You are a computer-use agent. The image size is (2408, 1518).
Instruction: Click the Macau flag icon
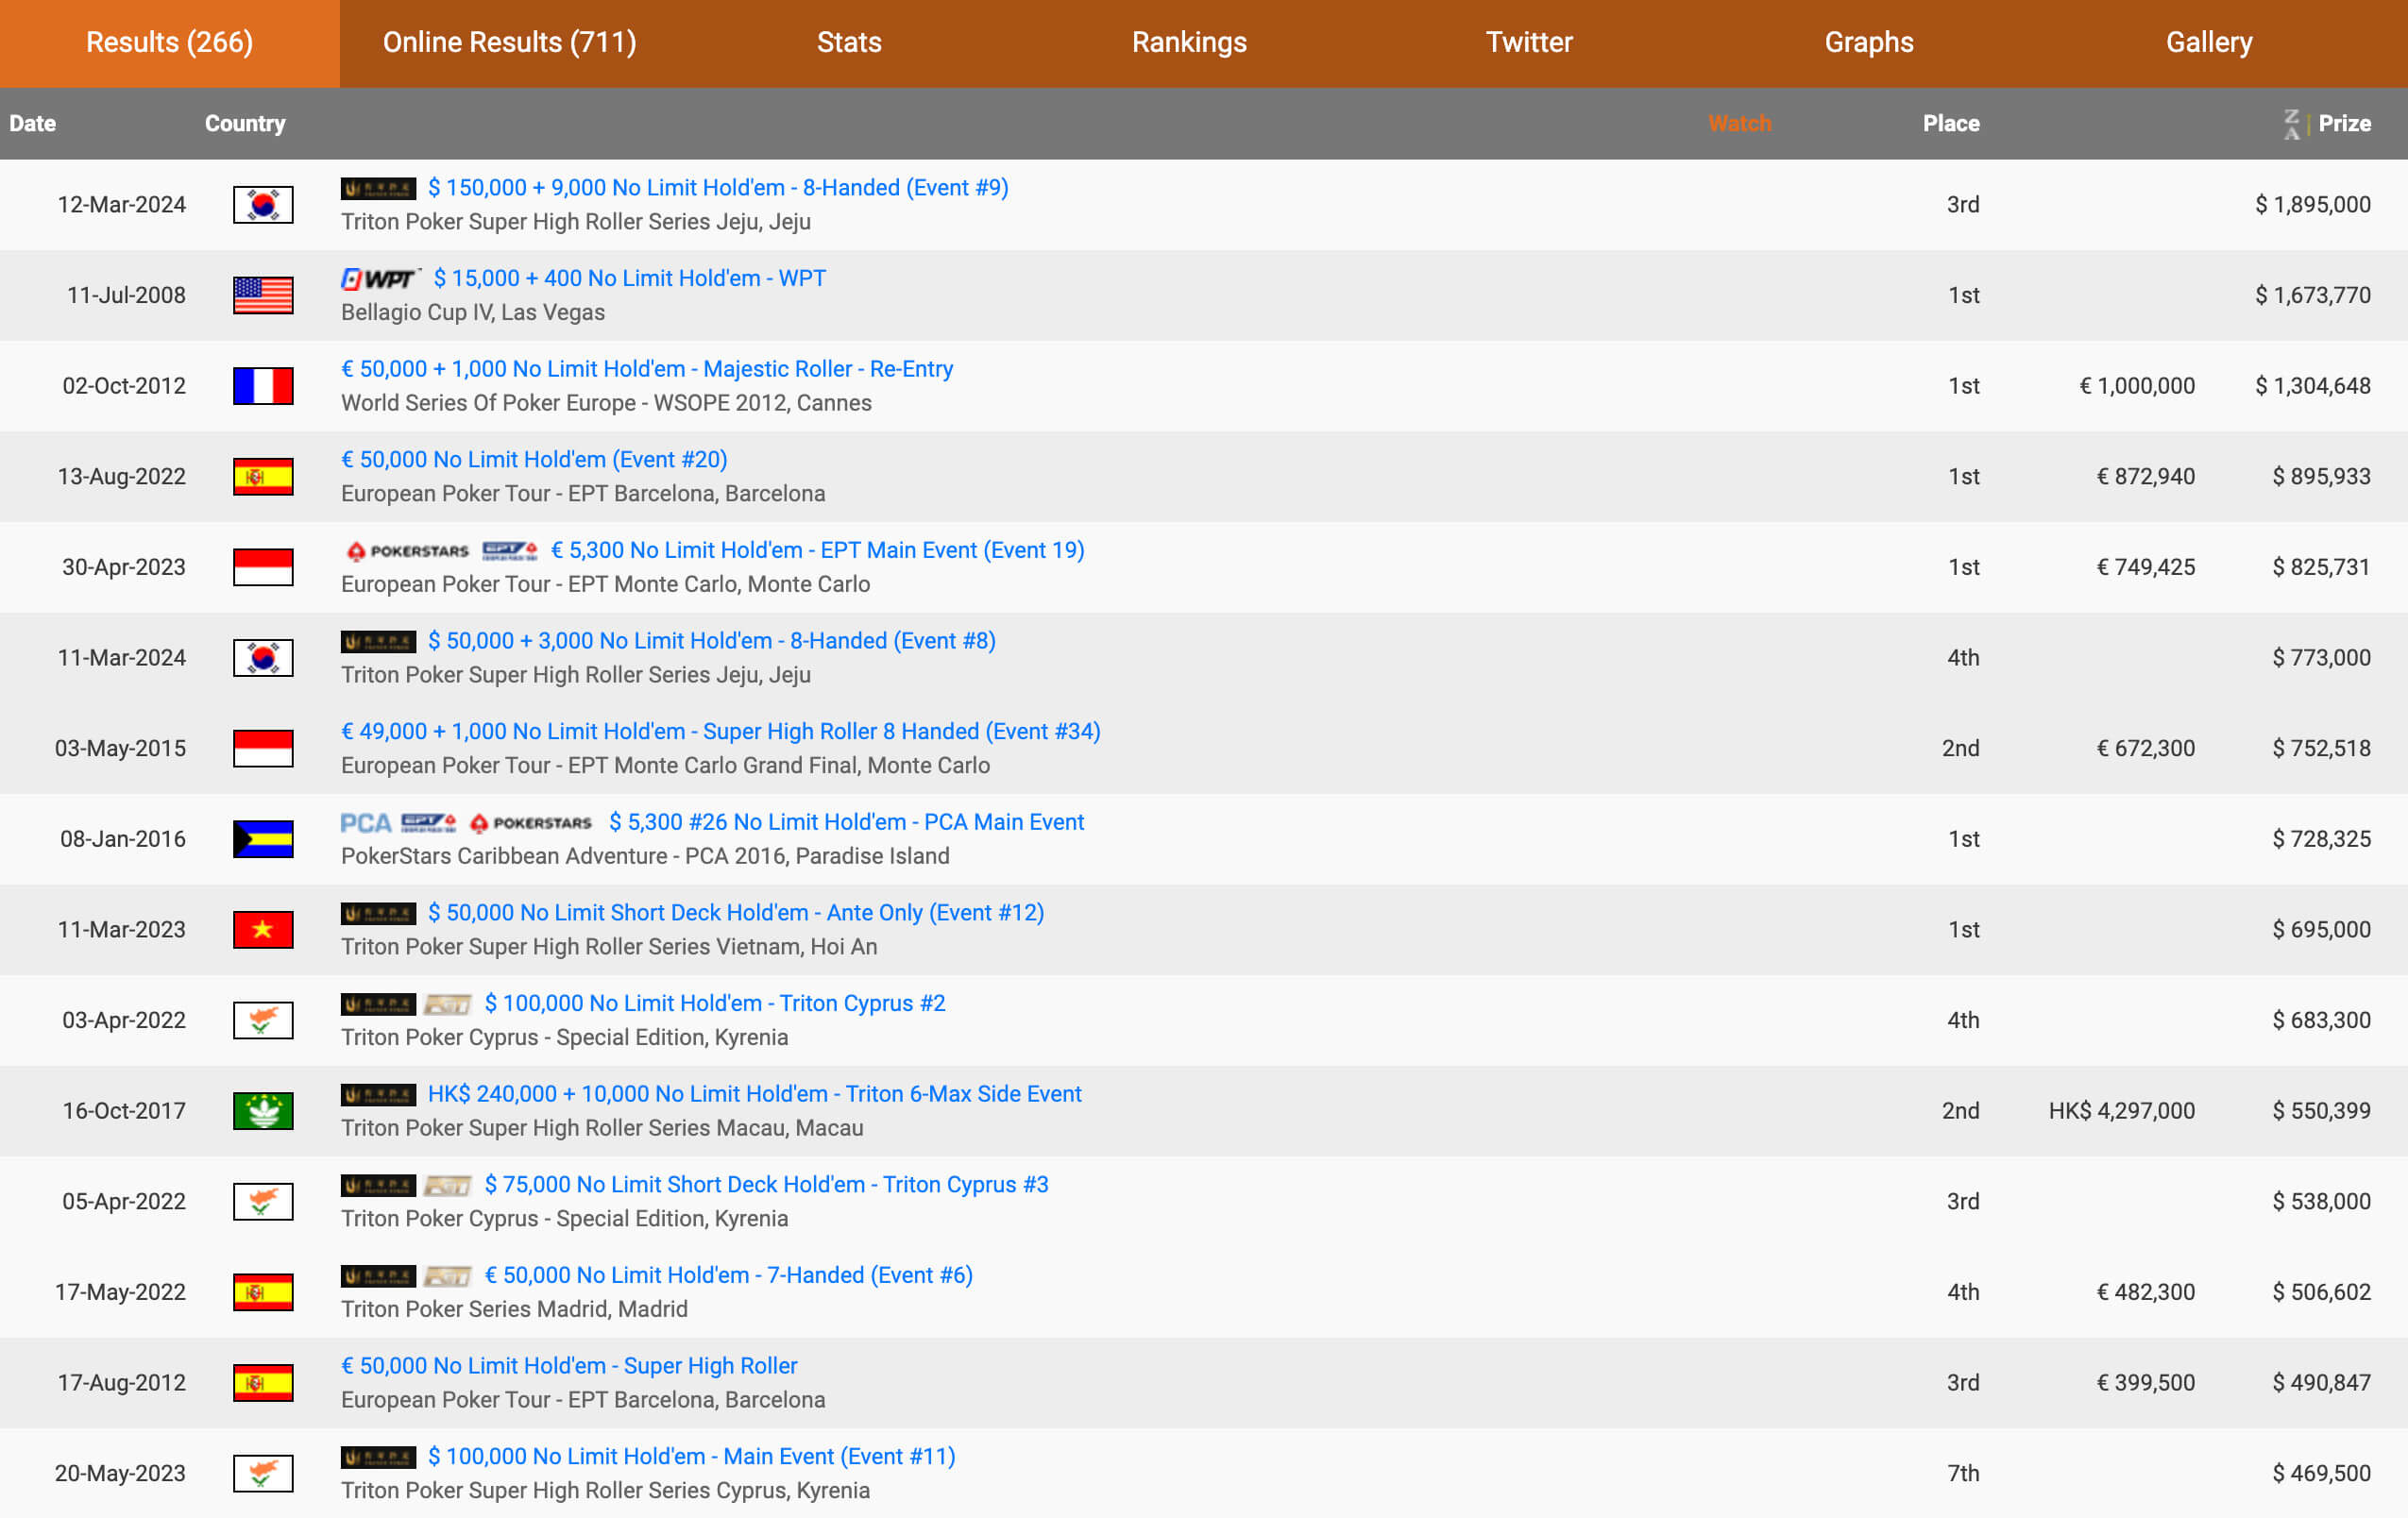[x=263, y=1111]
